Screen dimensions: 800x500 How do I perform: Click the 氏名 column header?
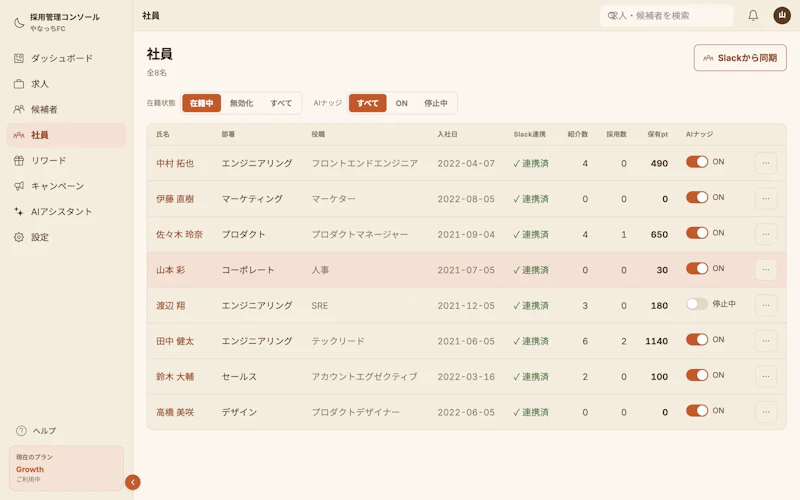[x=163, y=134]
